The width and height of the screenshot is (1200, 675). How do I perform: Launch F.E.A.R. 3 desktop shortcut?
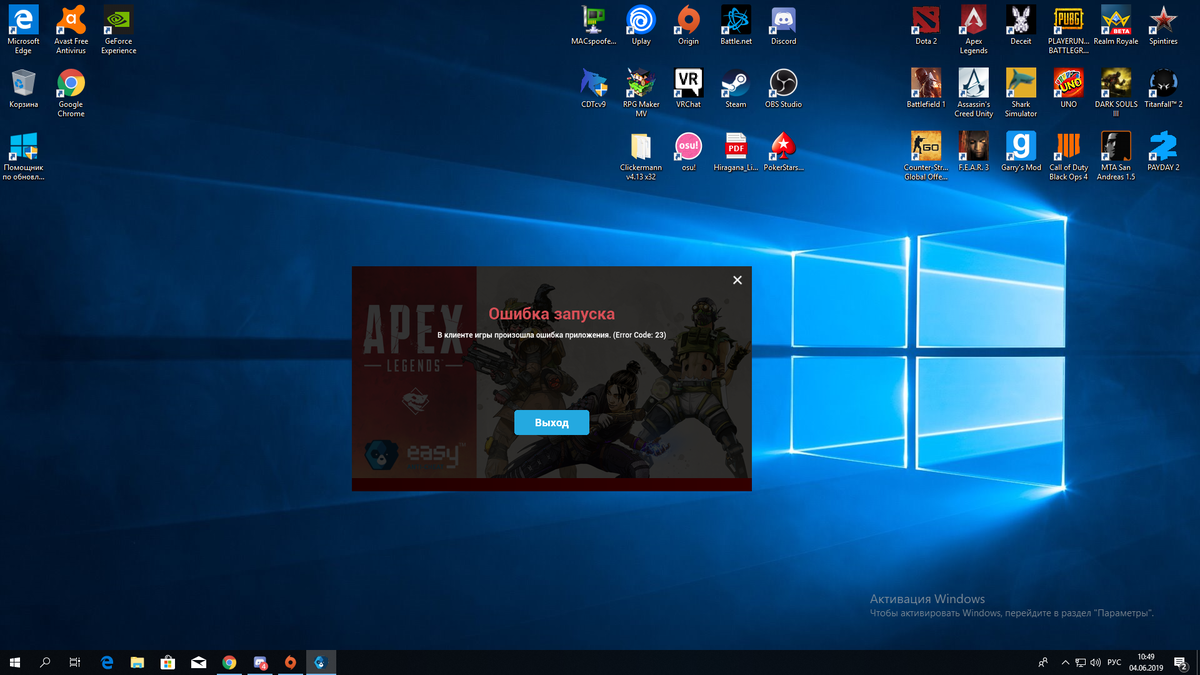(x=973, y=152)
